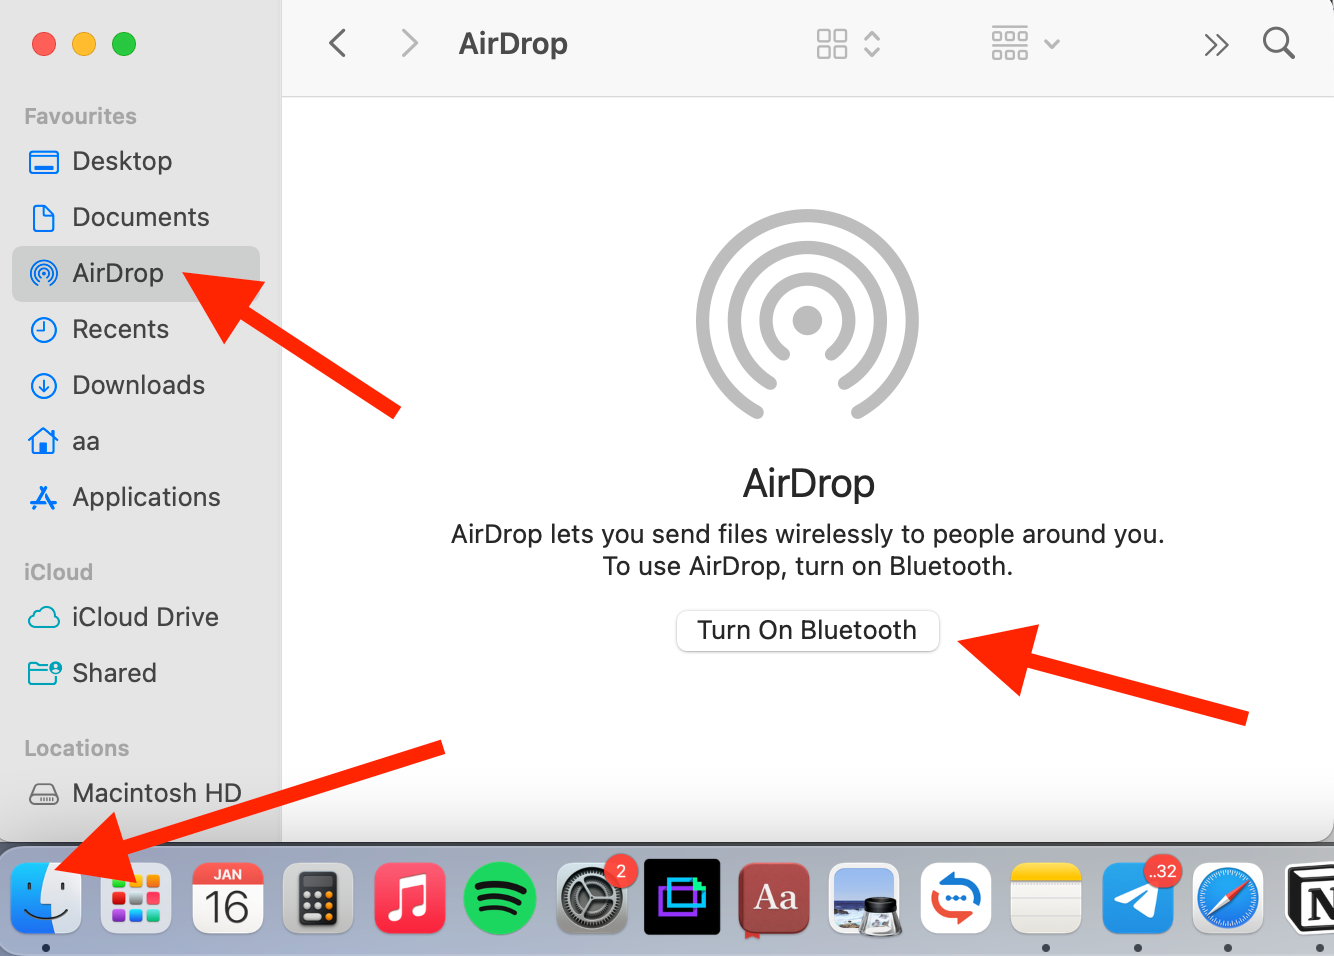1334x956 pixels.
Task: Open the Music app in Dock
Action: (x=409, y=898)
